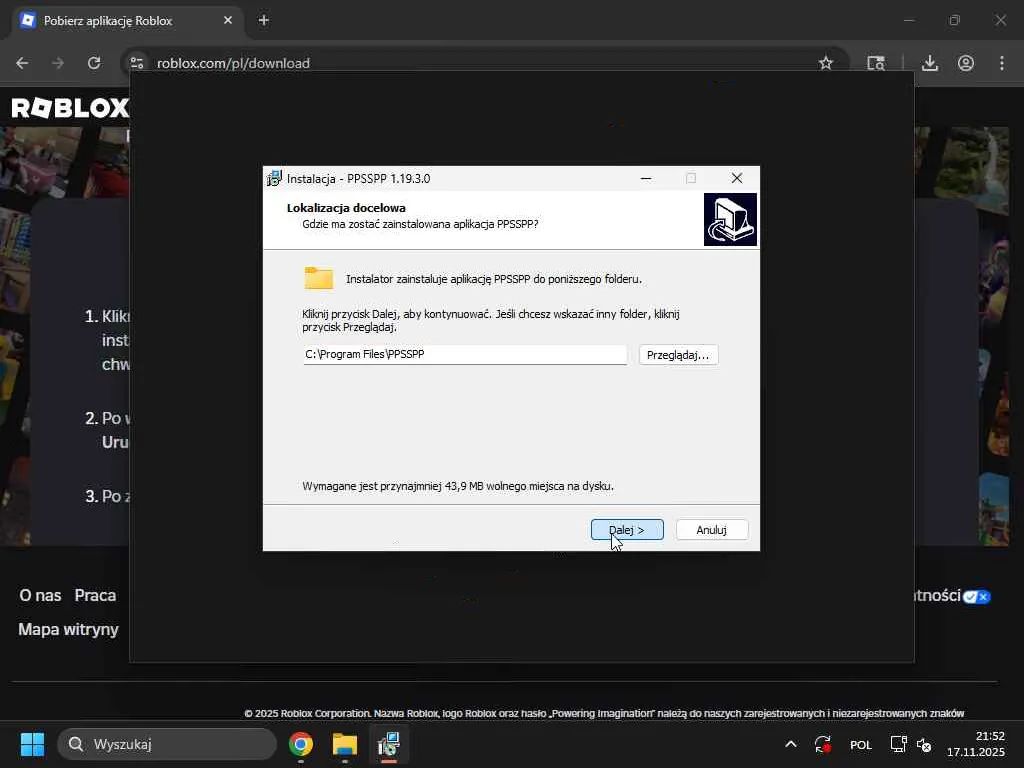
Task: Open a new Chrome tab
Action: click(x=264, y=20)
